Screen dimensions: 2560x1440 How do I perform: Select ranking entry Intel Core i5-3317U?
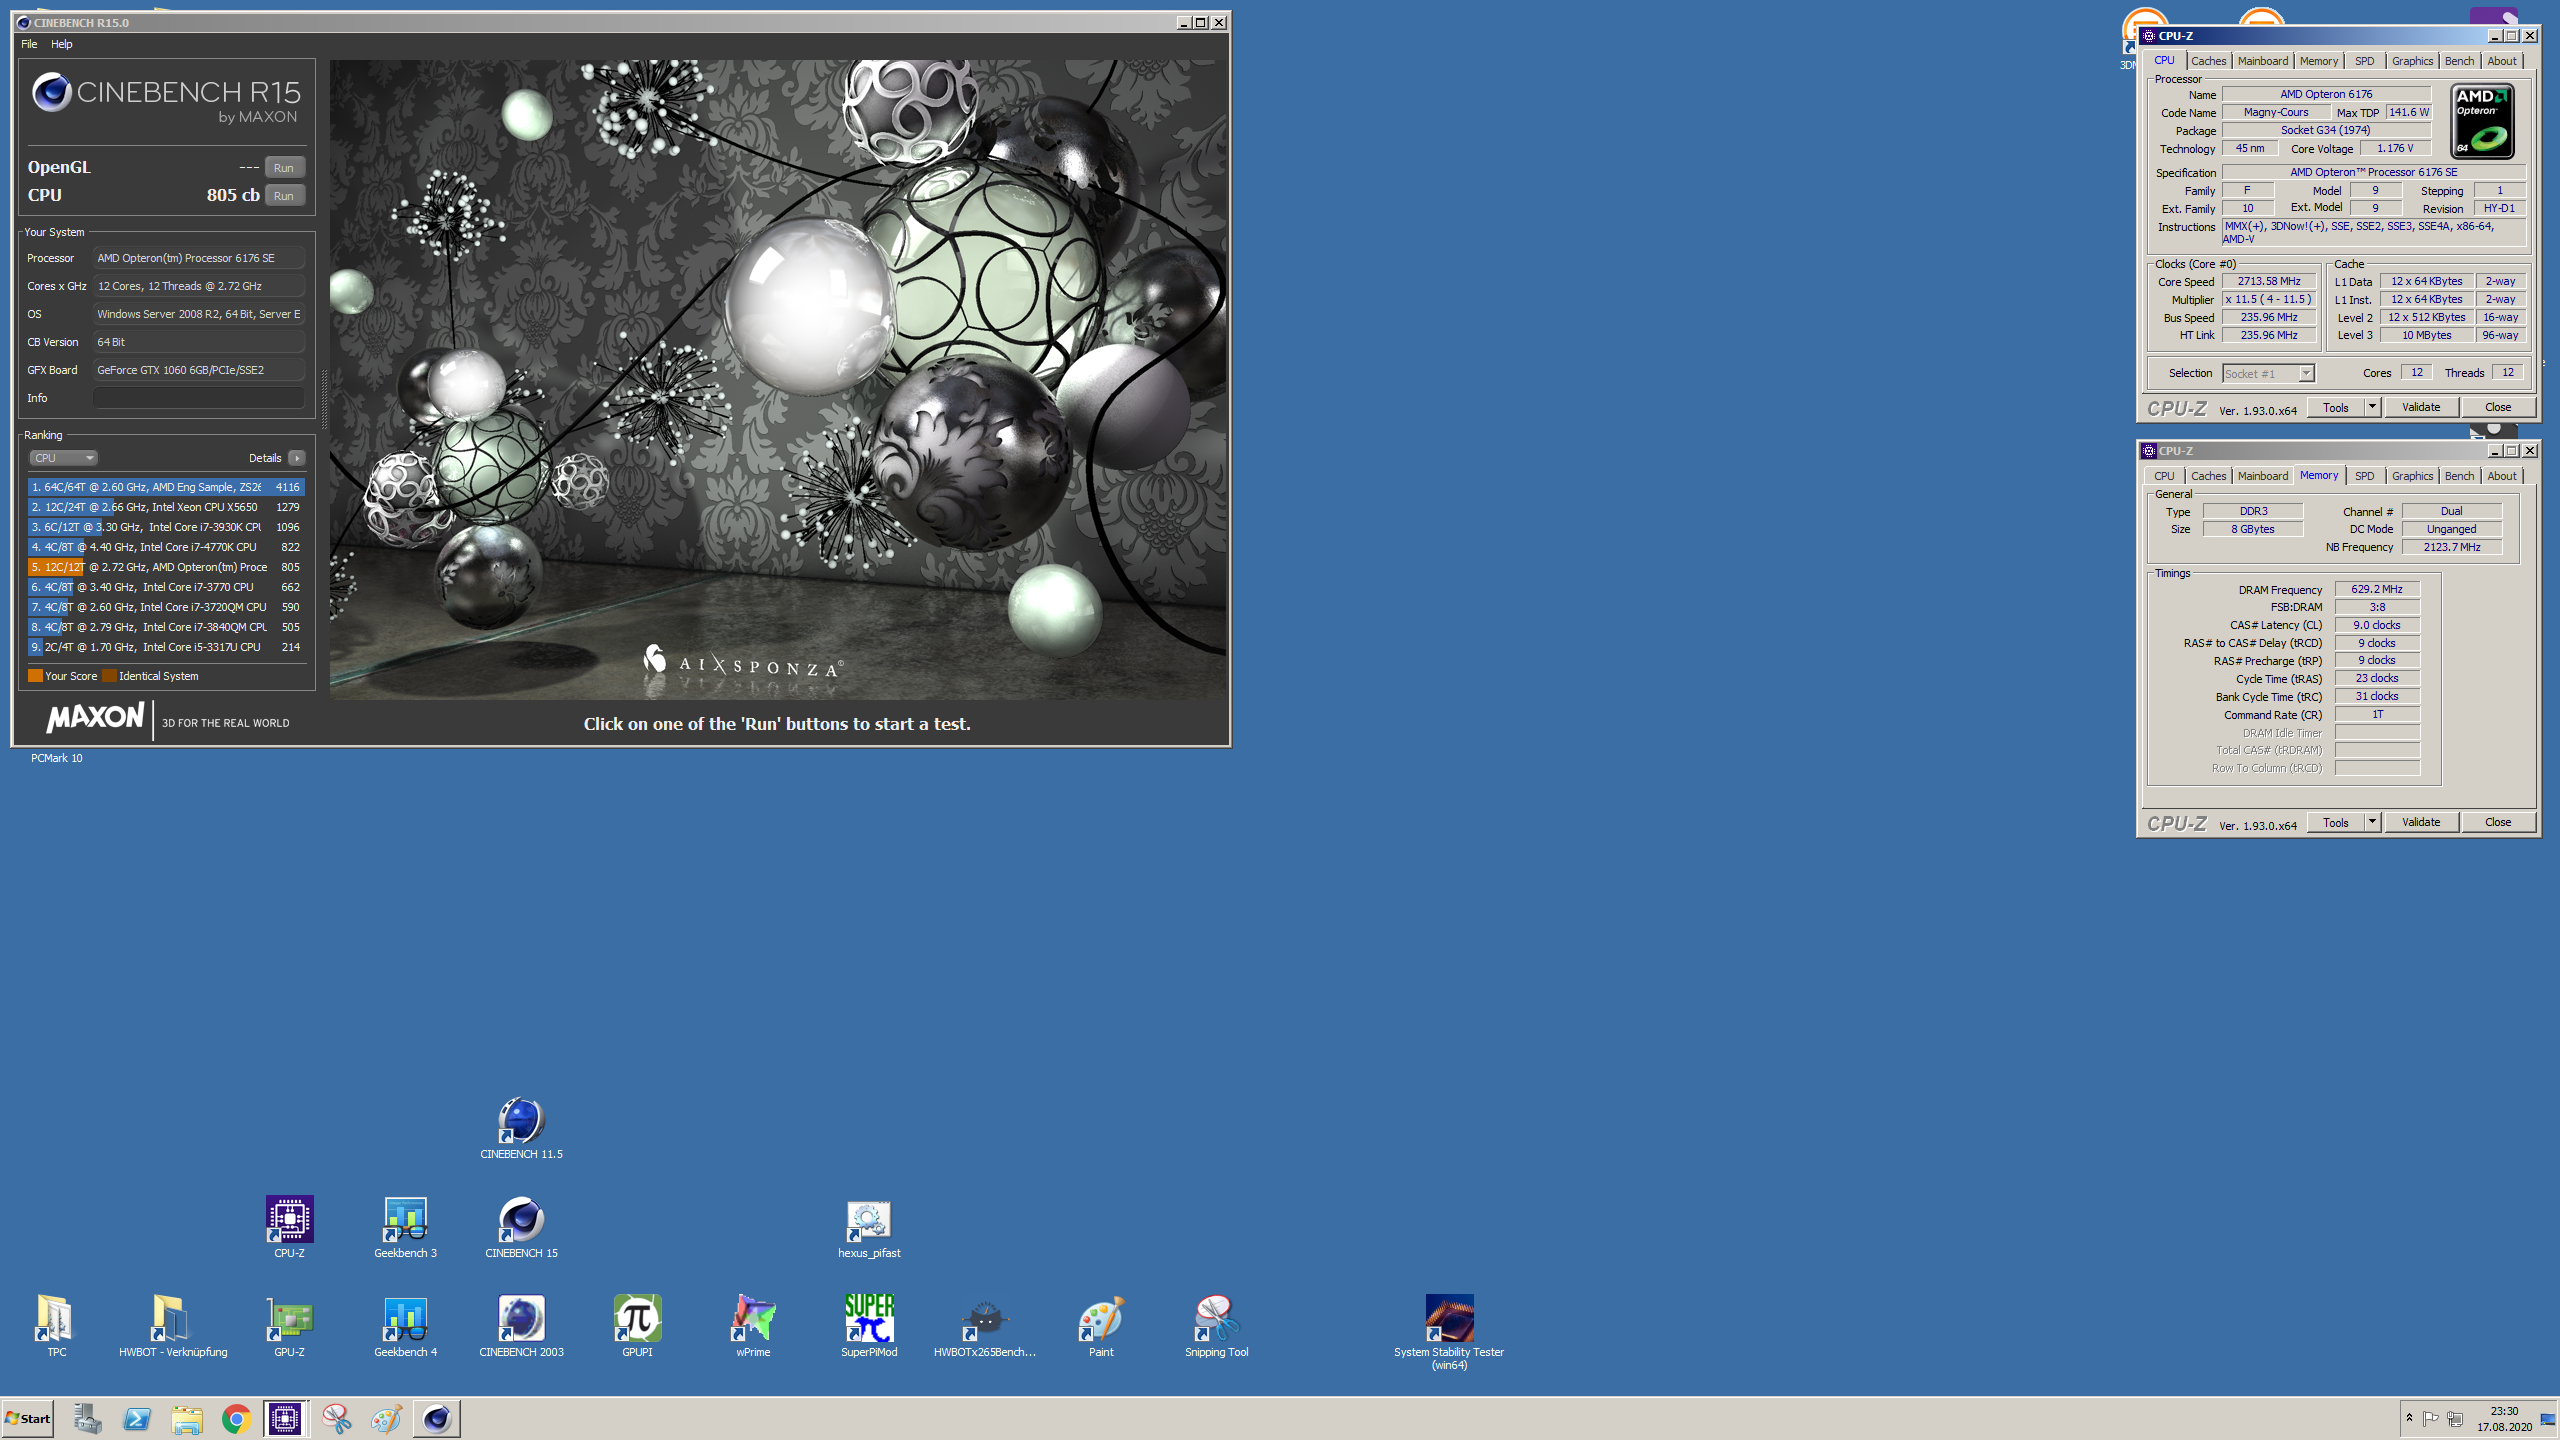(166, 647)
